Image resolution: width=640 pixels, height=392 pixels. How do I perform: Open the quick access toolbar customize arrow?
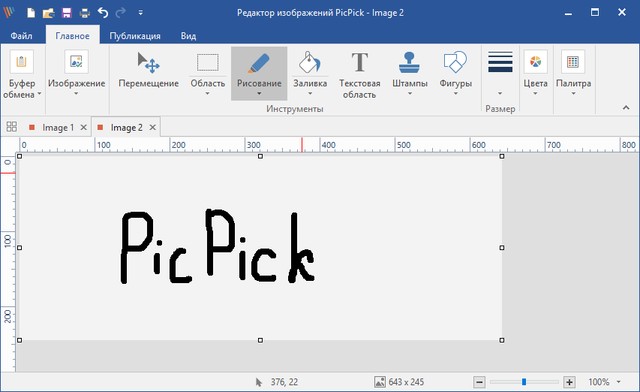tap(140, 13)
